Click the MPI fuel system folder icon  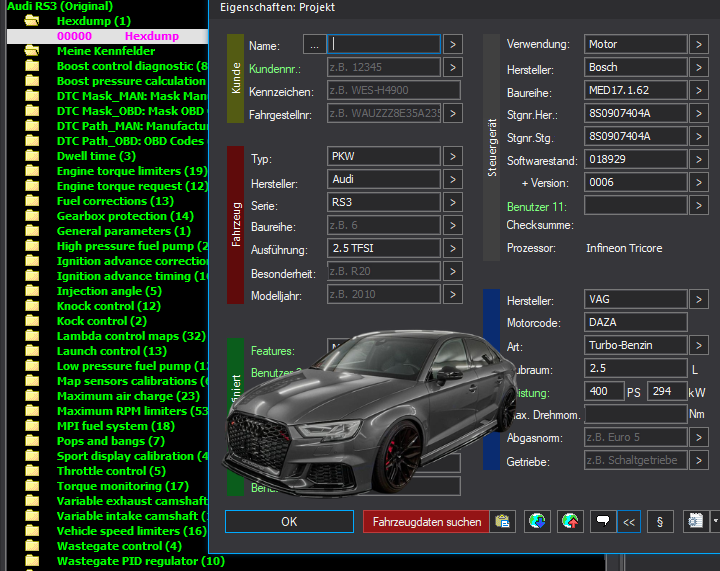pyautogui.click(x=32, y=426)
